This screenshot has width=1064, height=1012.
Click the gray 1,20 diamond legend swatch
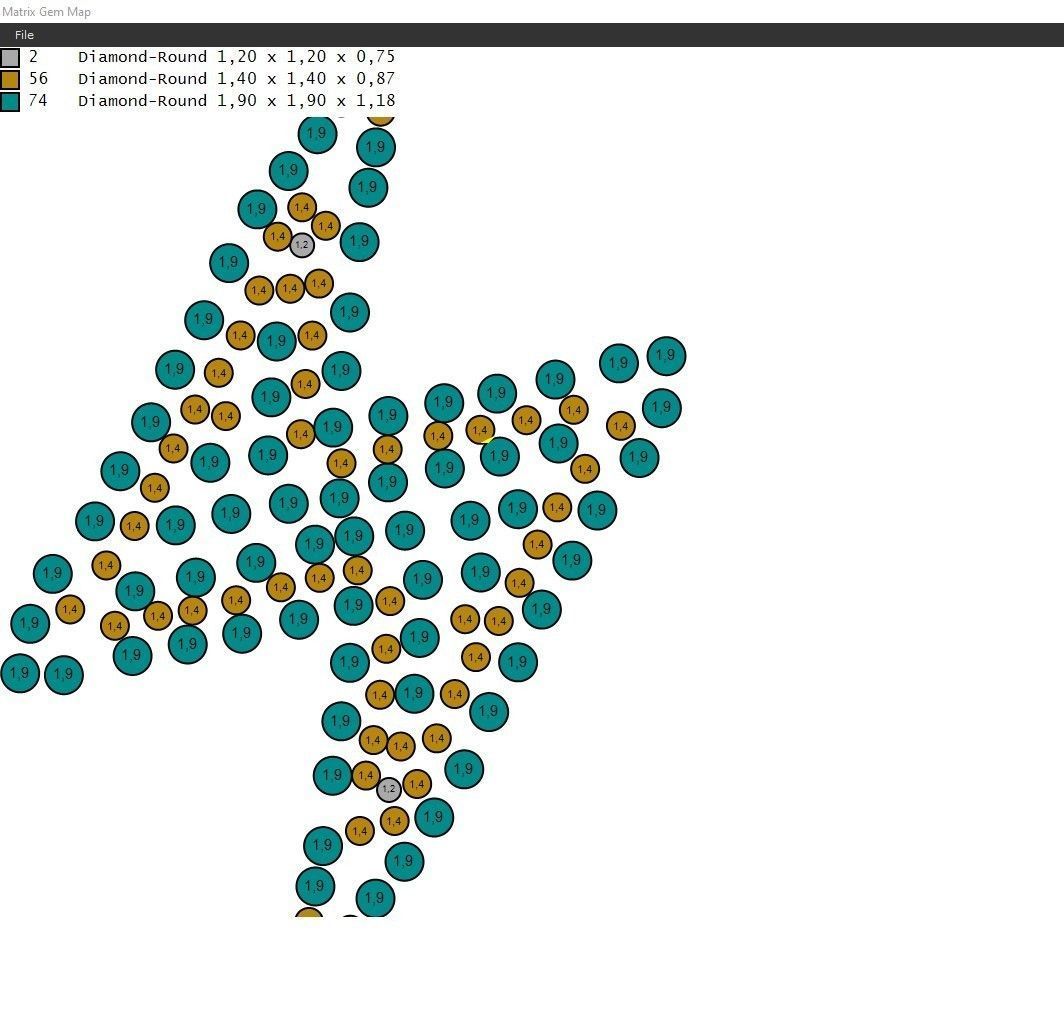coord(10,57)
